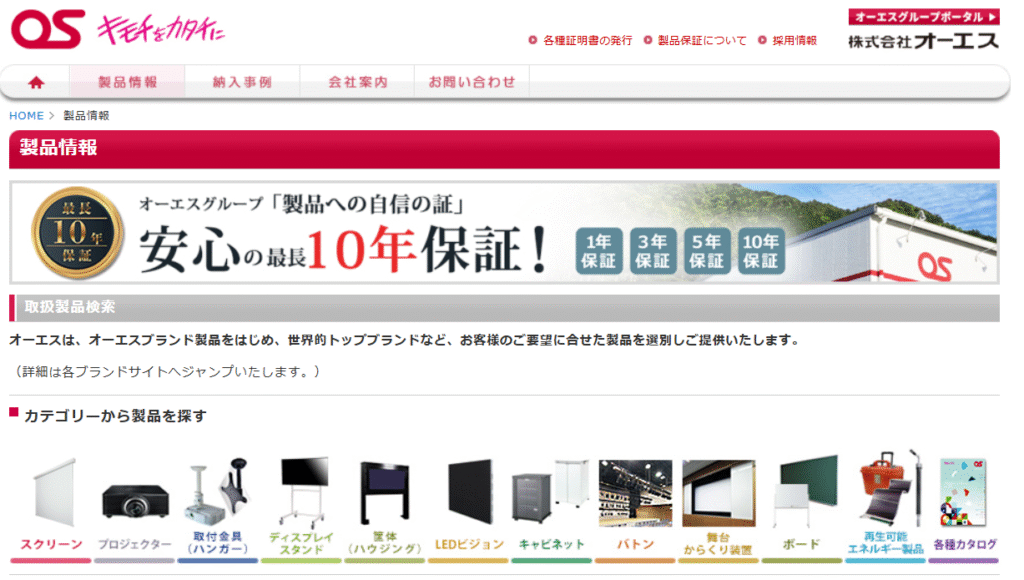The width and height of the screenshot is (1024, 580).
Task: Open the プロジェクター category image
Action: point(135,501)
